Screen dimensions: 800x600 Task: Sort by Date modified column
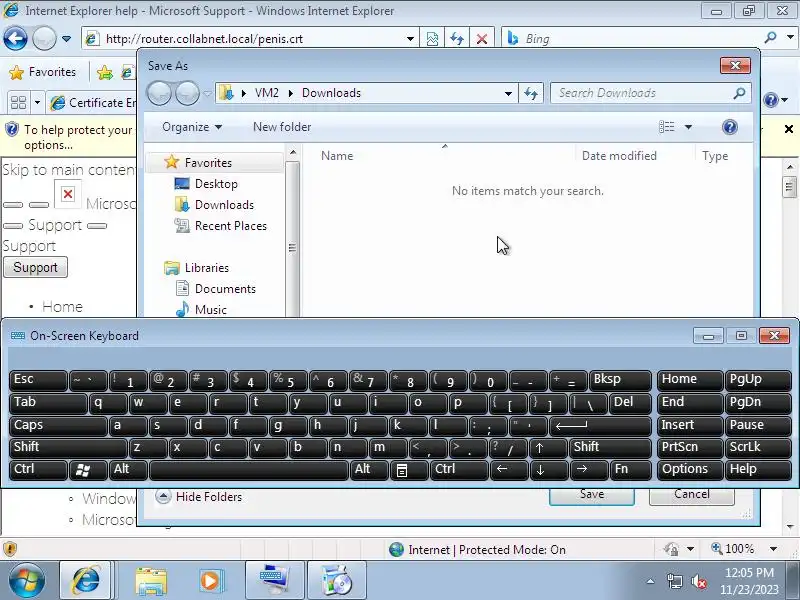point(619,156)
